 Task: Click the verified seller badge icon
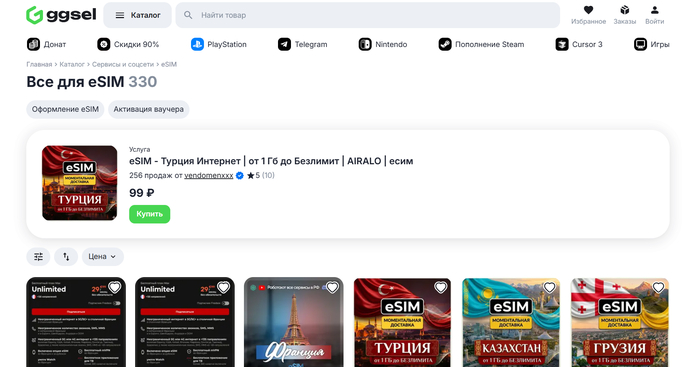pyautogui.click(x=240, y=175)
